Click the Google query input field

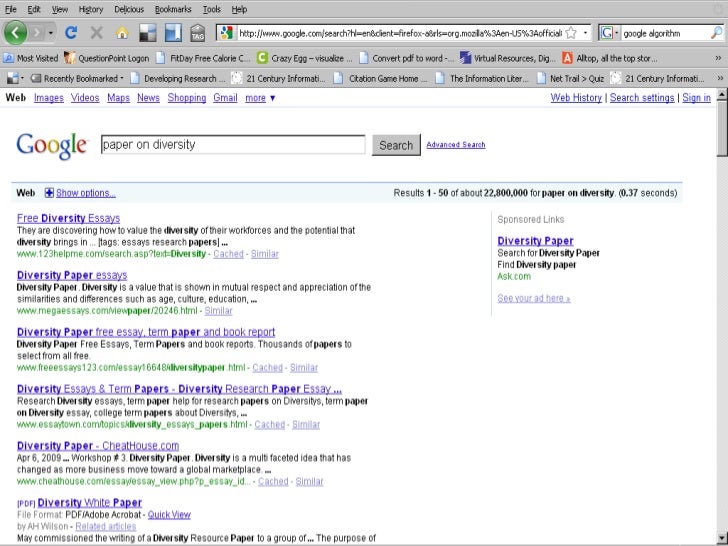(233, 145)
